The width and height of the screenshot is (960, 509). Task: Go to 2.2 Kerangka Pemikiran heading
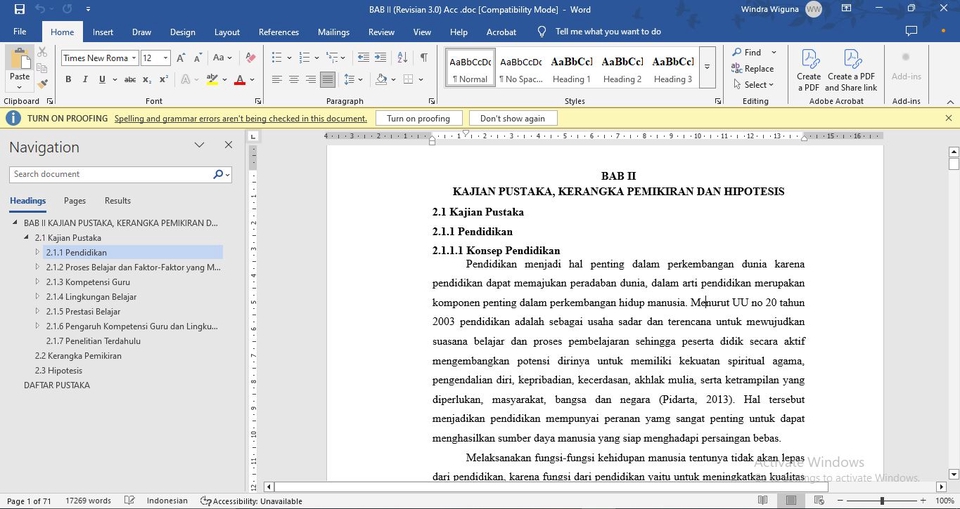coord(78,355)
